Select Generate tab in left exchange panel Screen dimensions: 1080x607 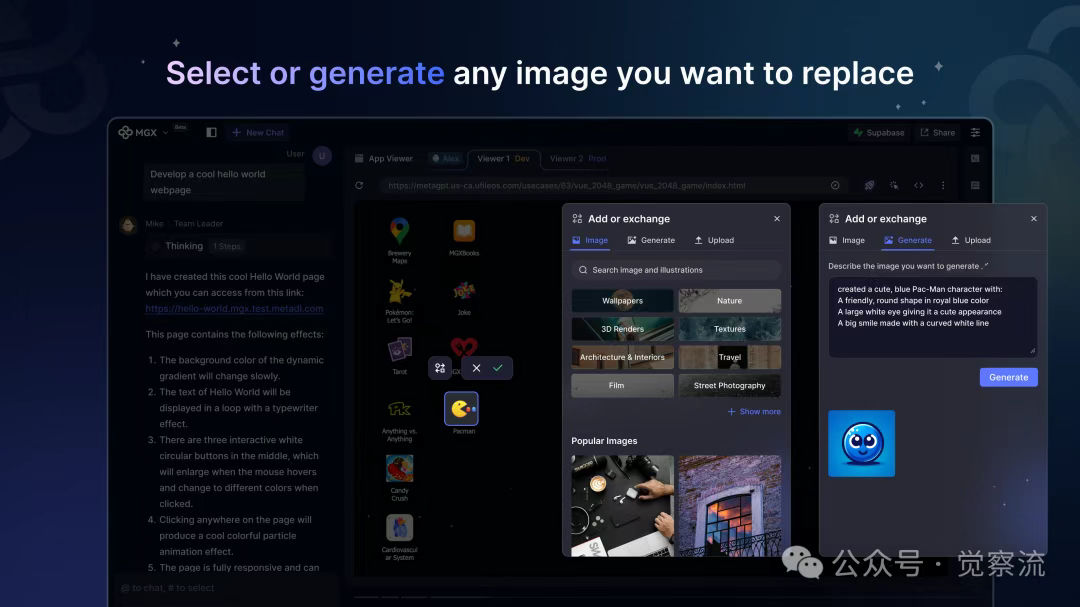click(x=651, y=240)
